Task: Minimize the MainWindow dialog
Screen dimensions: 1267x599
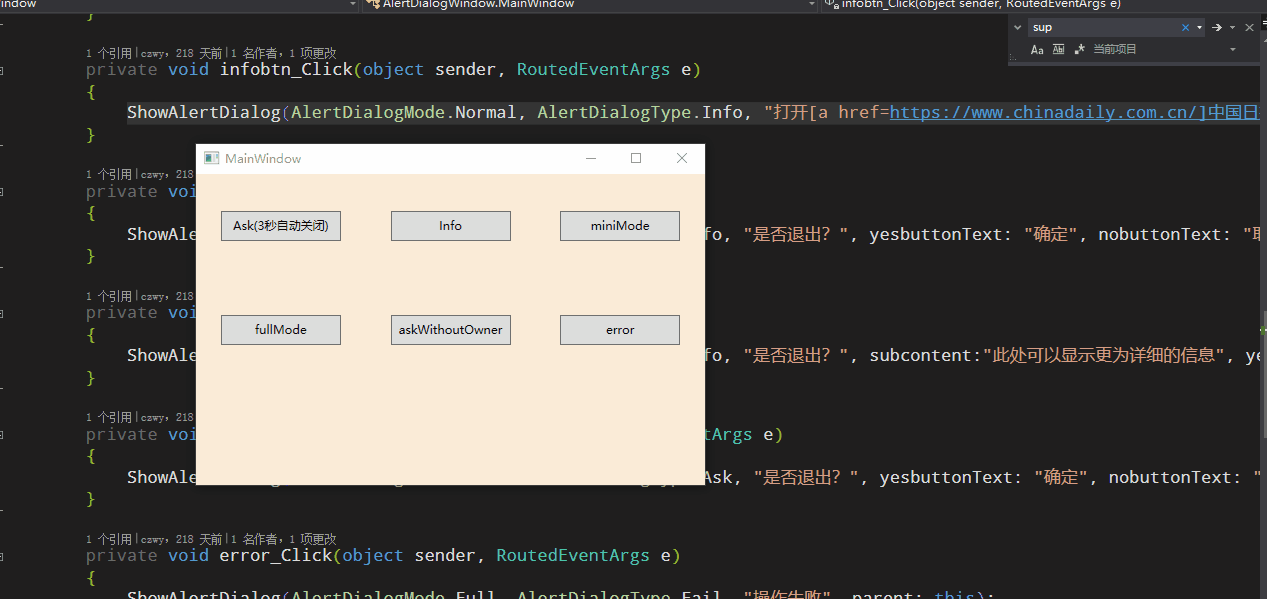Action: [591, 158]
